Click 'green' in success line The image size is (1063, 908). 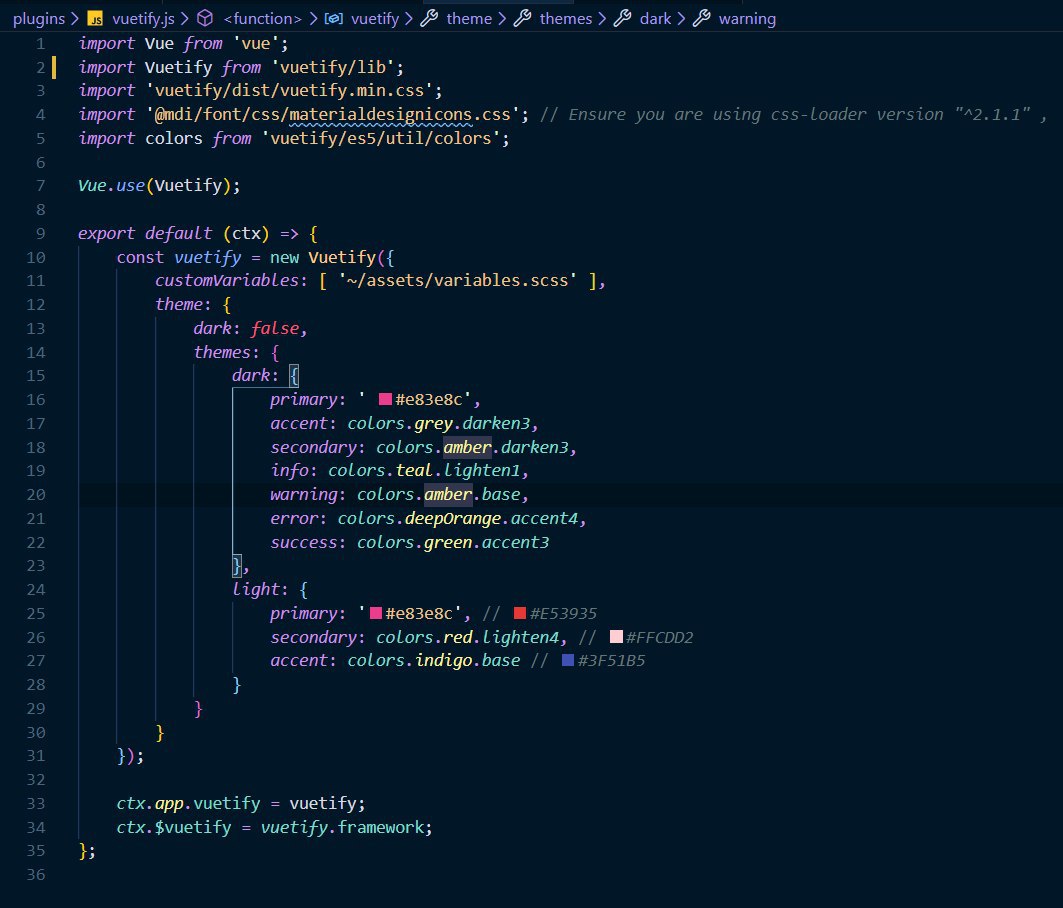[x=448, y=542]
